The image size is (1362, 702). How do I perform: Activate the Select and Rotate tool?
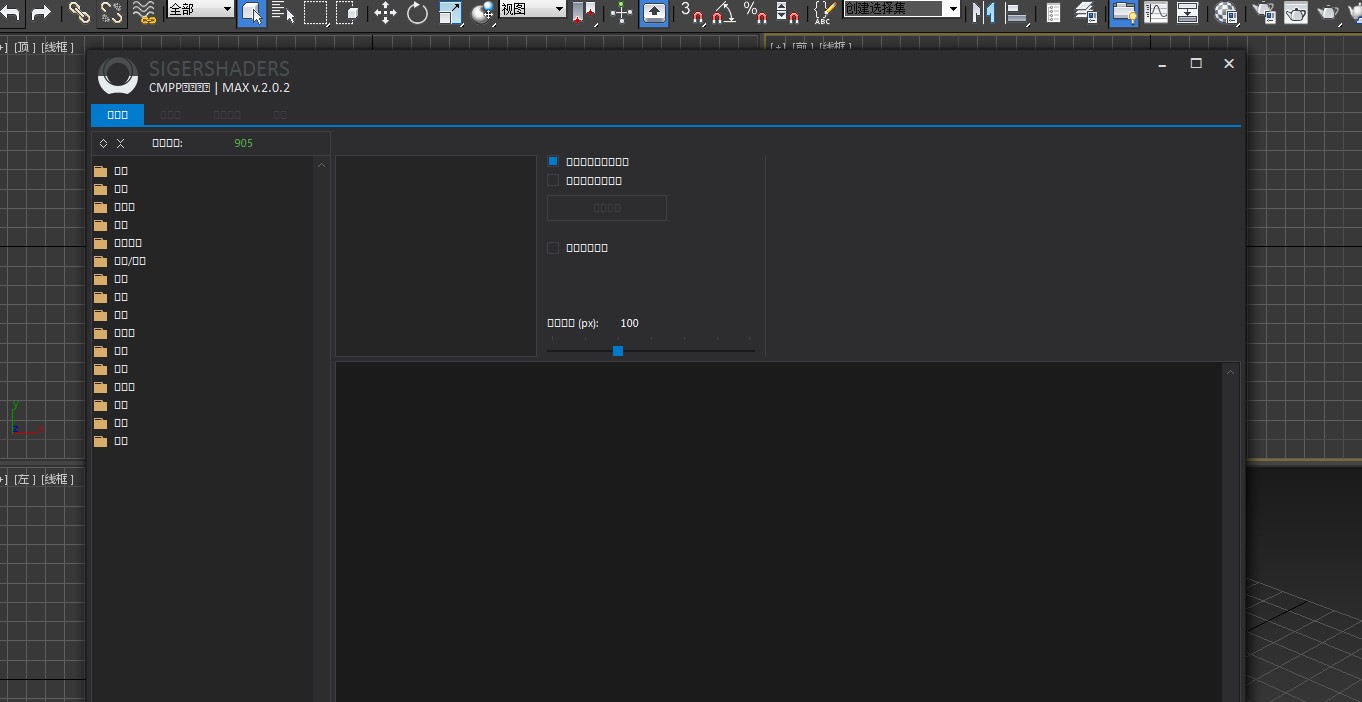[x=417, y=13]
